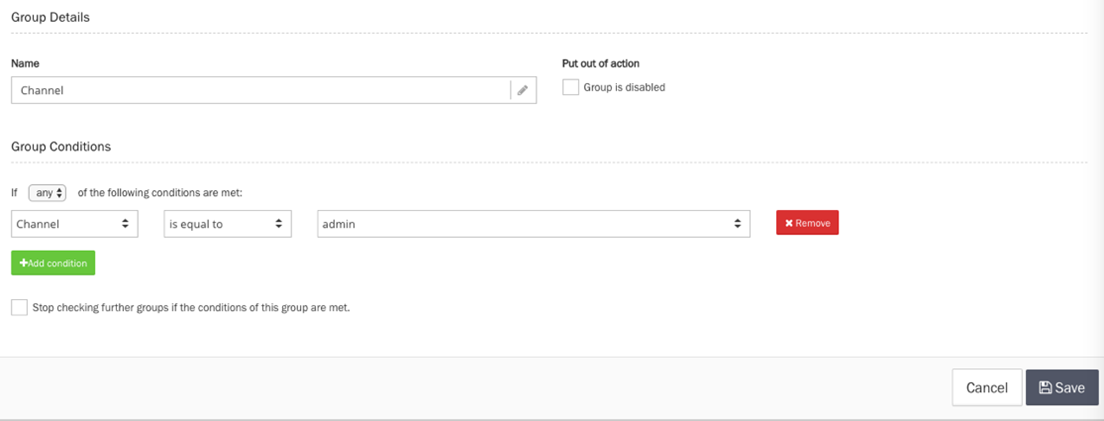Click the Group Details section heading
The height and width of the screenshot is (421, 1104).
49,18
